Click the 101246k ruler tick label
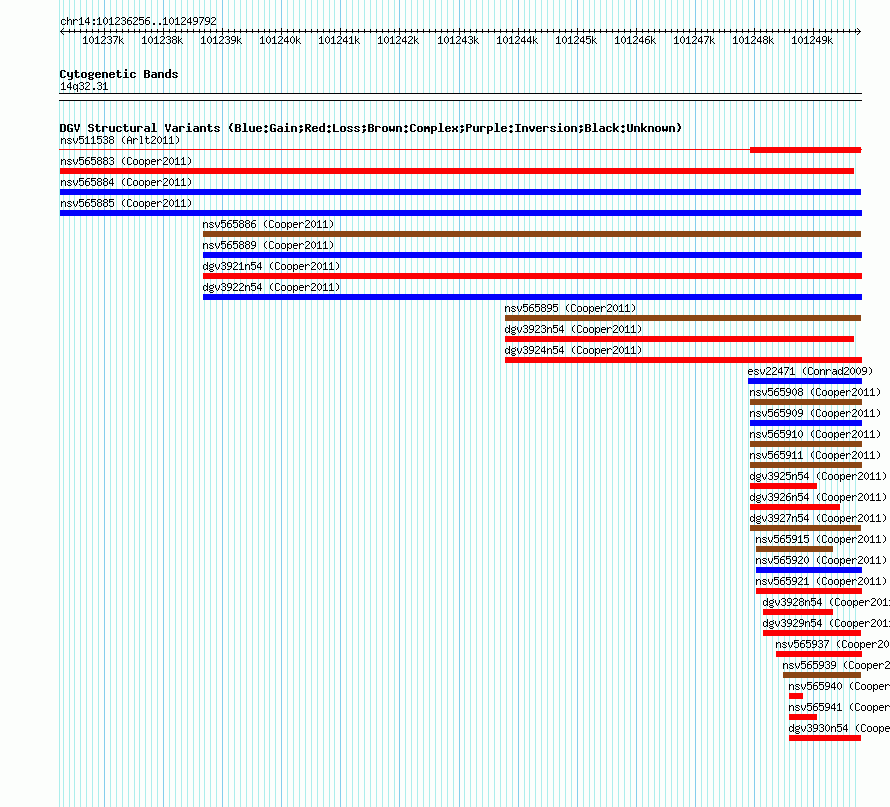 (x=635, y=40)
